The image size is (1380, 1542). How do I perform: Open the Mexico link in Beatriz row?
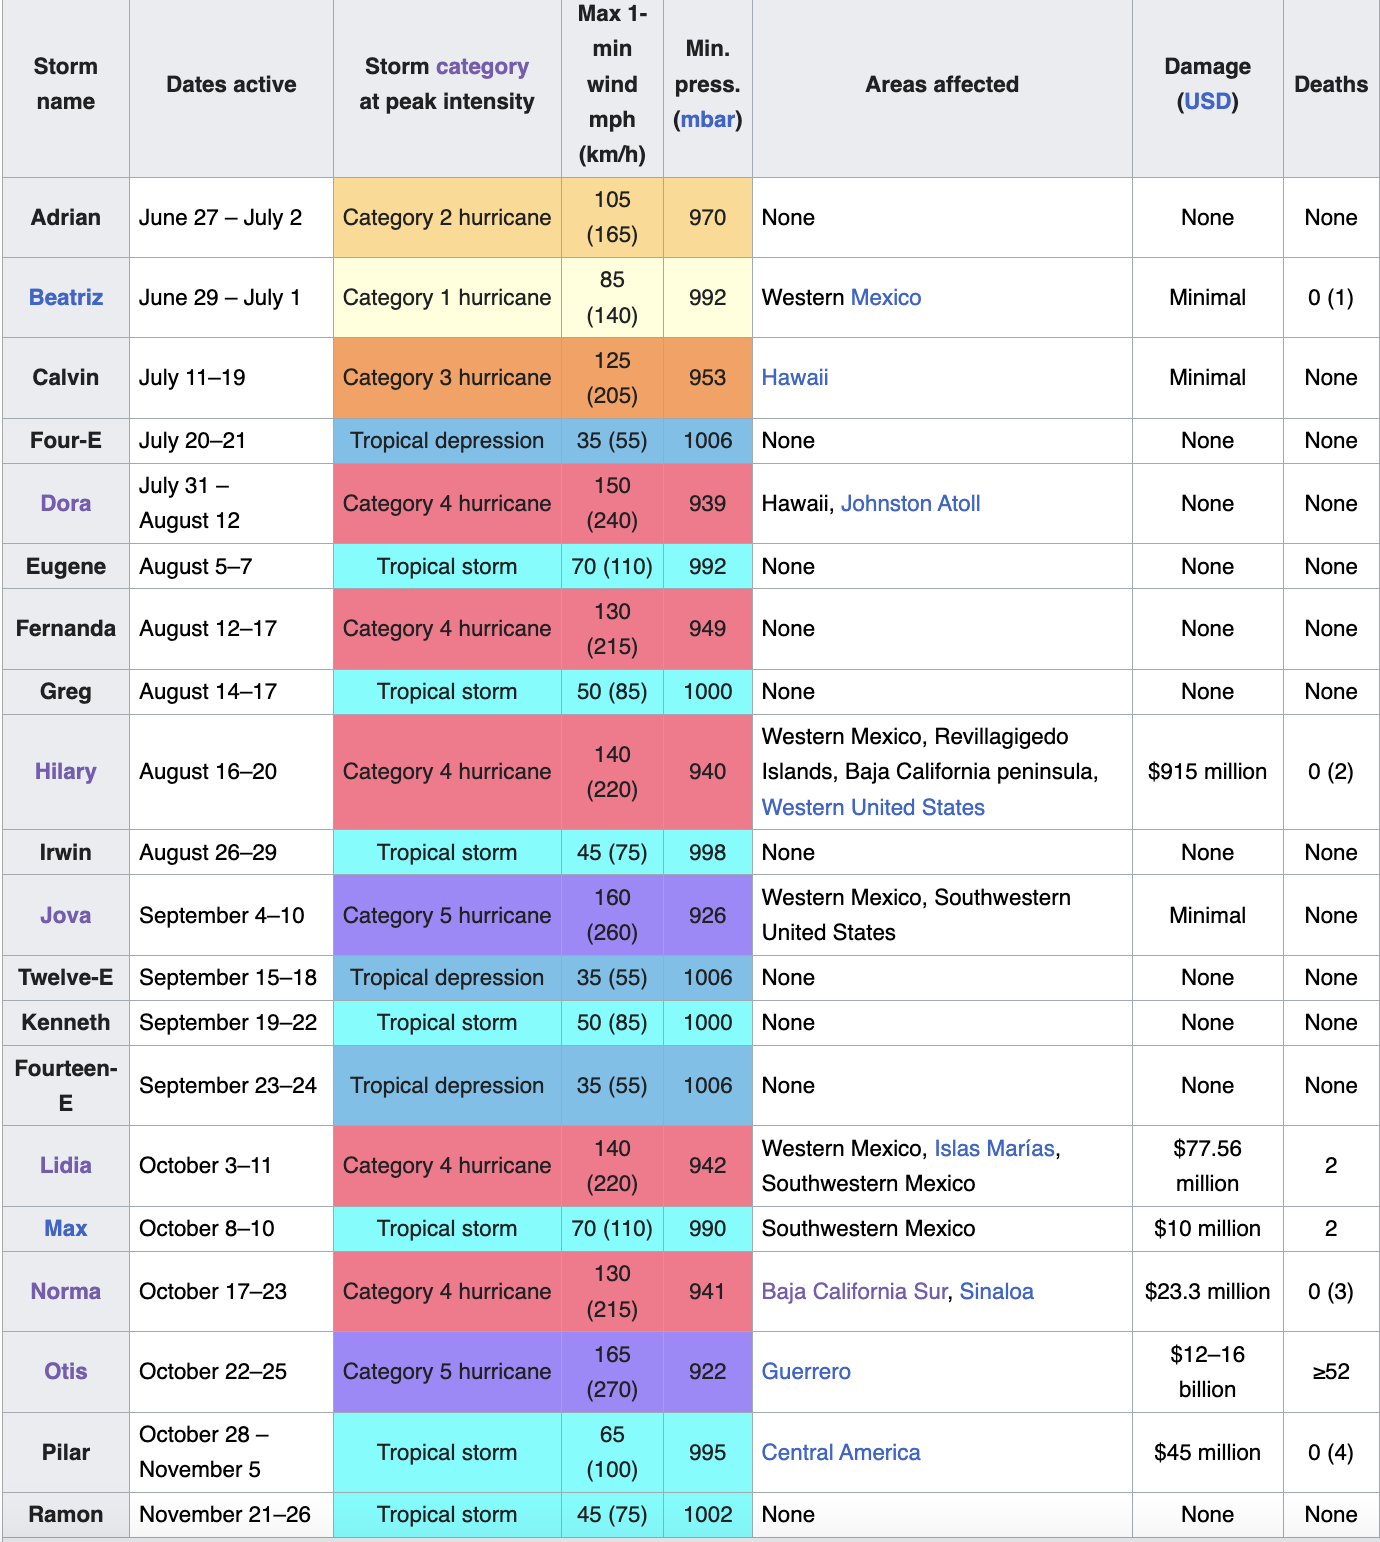coord(886,297)
